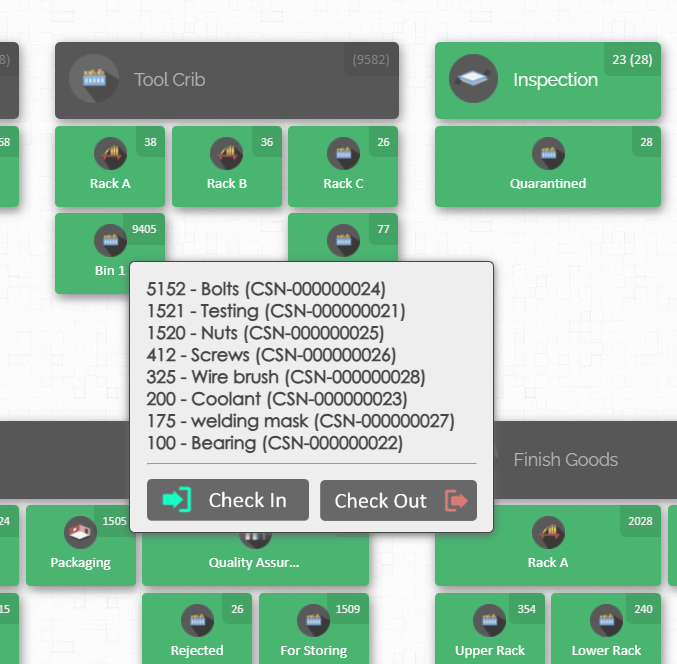Viewport: 677px width, 664px height.
Task: Click the Finish Goods Rack A count 2028
Action: [640, 521]
